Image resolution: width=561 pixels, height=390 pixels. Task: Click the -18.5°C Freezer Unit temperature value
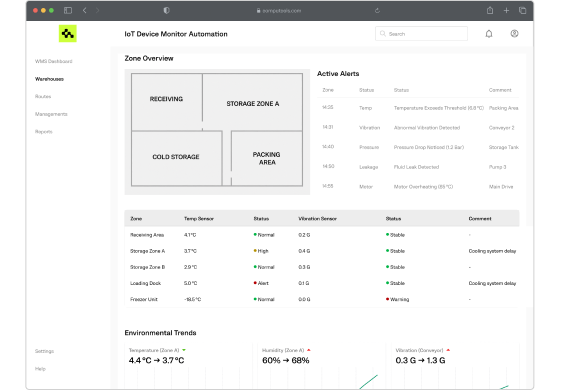click(192, 299)
